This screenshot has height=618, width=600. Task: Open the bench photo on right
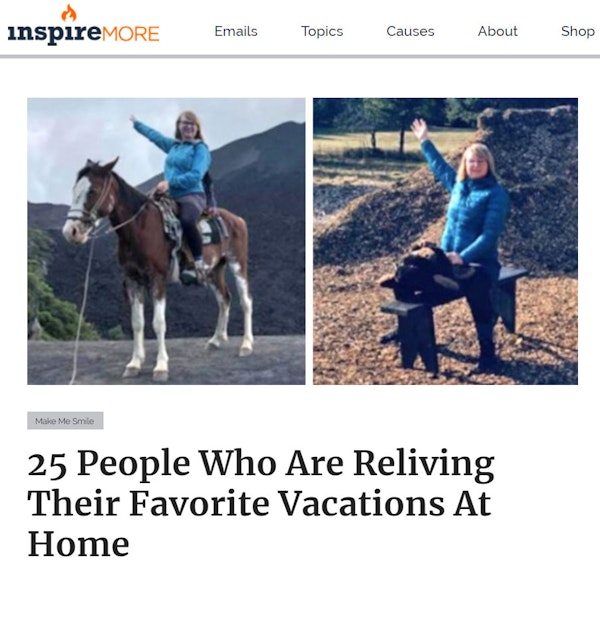(x=445, y=241)
